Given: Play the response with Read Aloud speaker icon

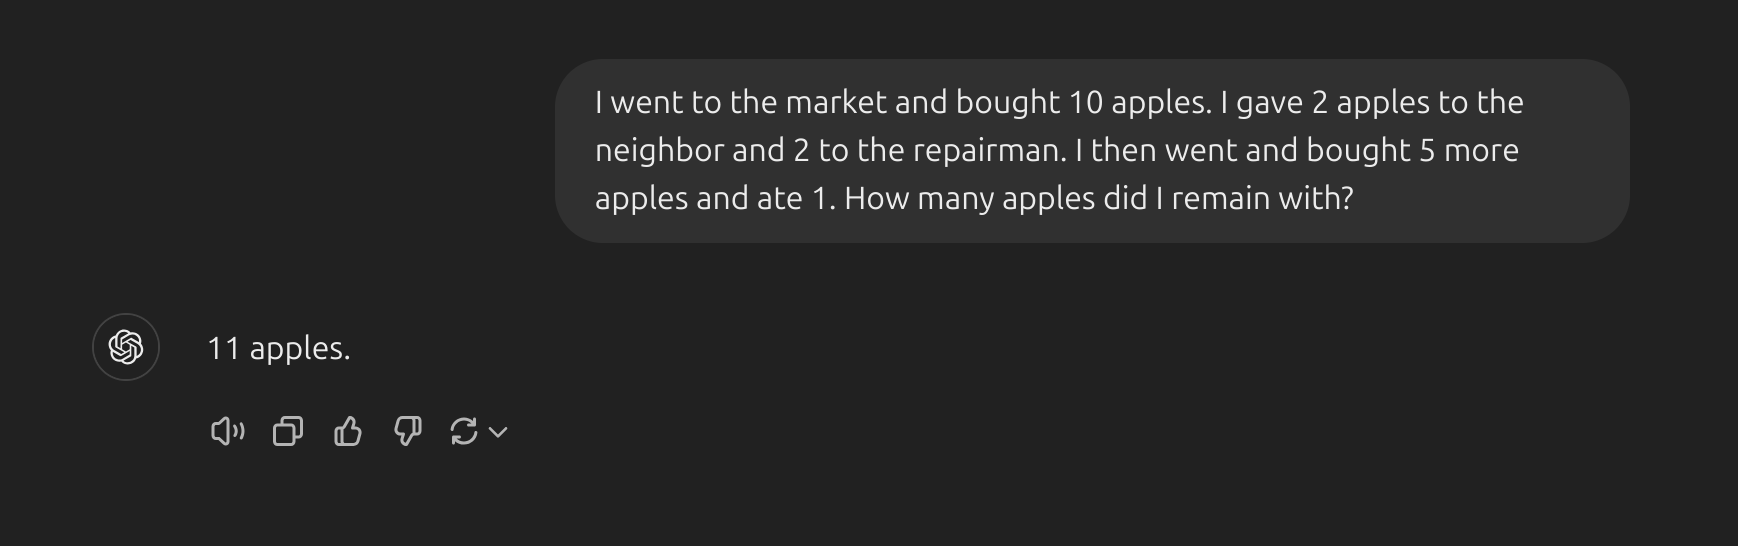Looking at the screenshot, I should 227,432.
